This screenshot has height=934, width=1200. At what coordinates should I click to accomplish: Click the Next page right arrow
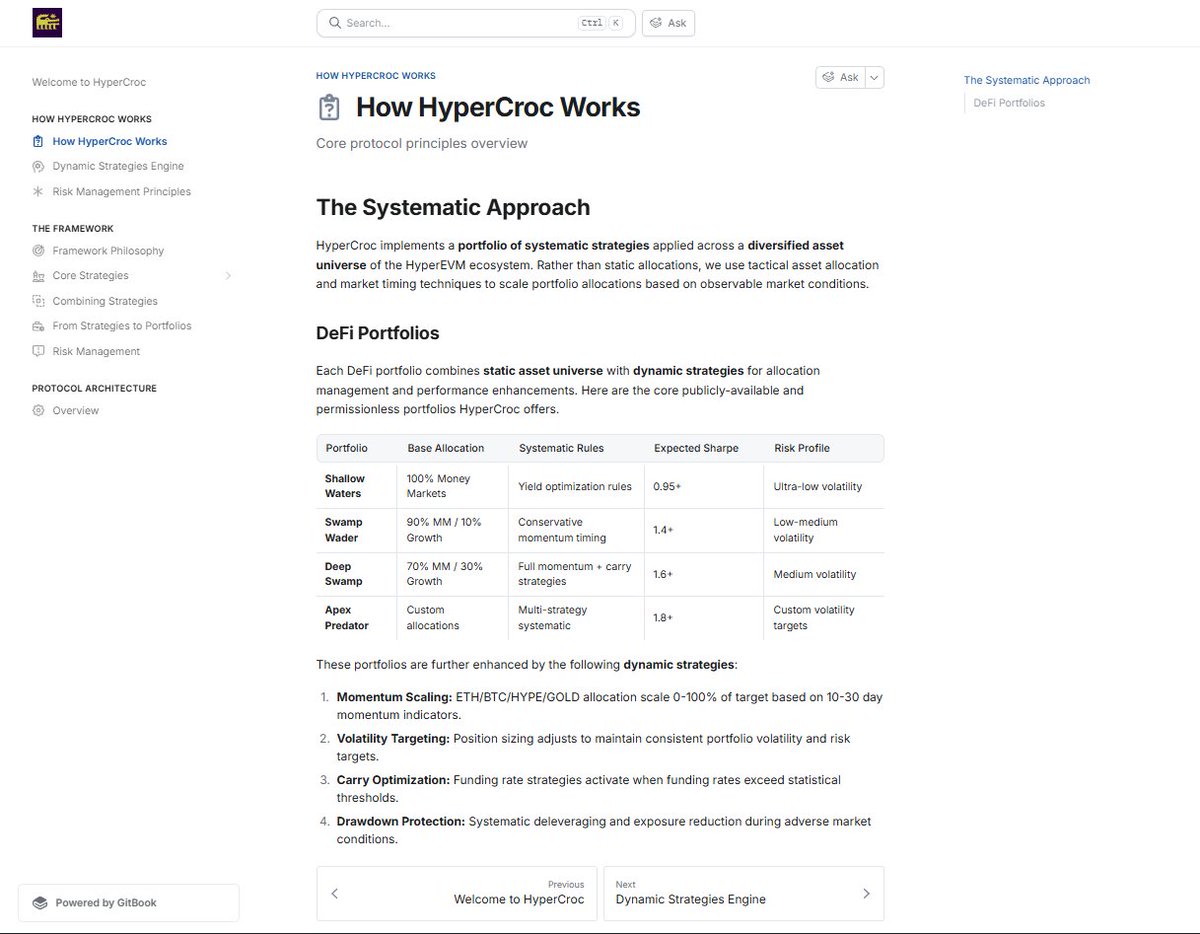click(x=866, y=893)
